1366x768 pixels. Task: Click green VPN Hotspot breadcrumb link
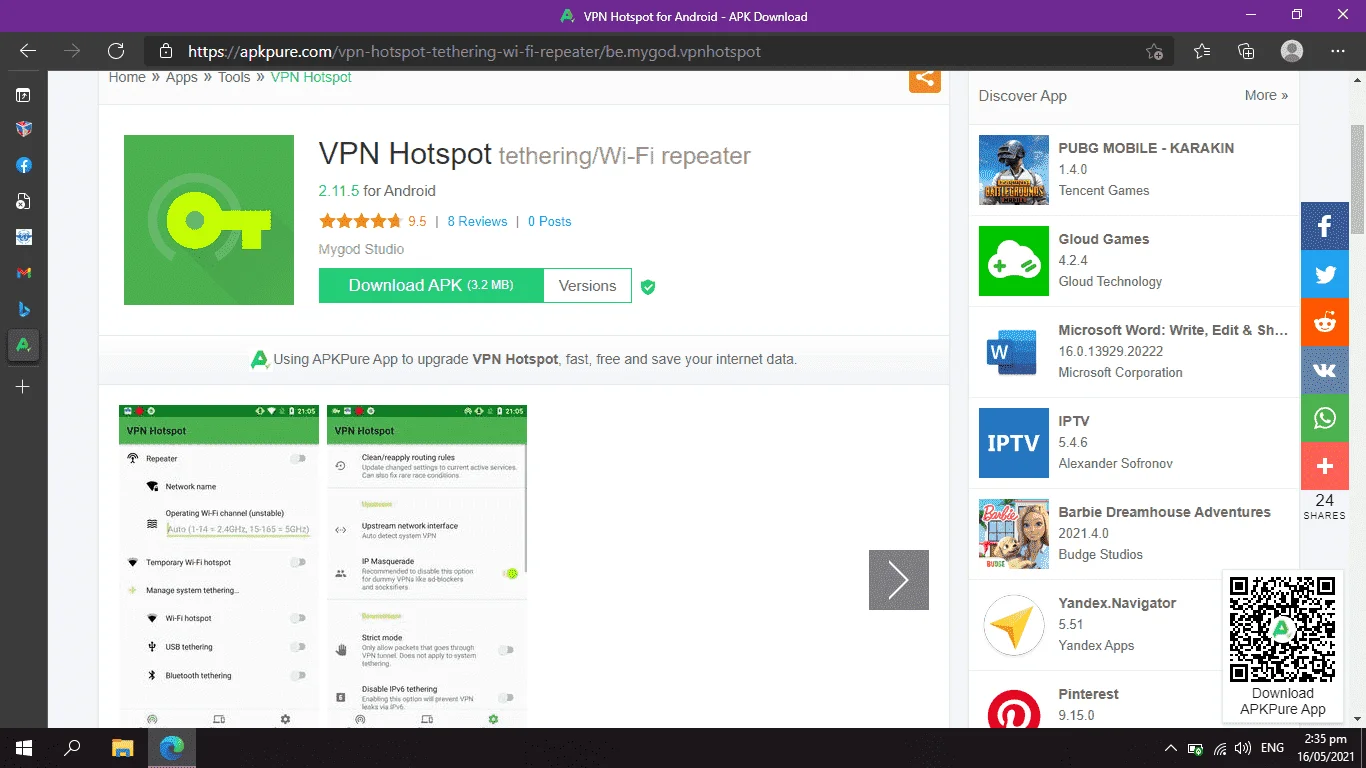[x=311, y=77]
